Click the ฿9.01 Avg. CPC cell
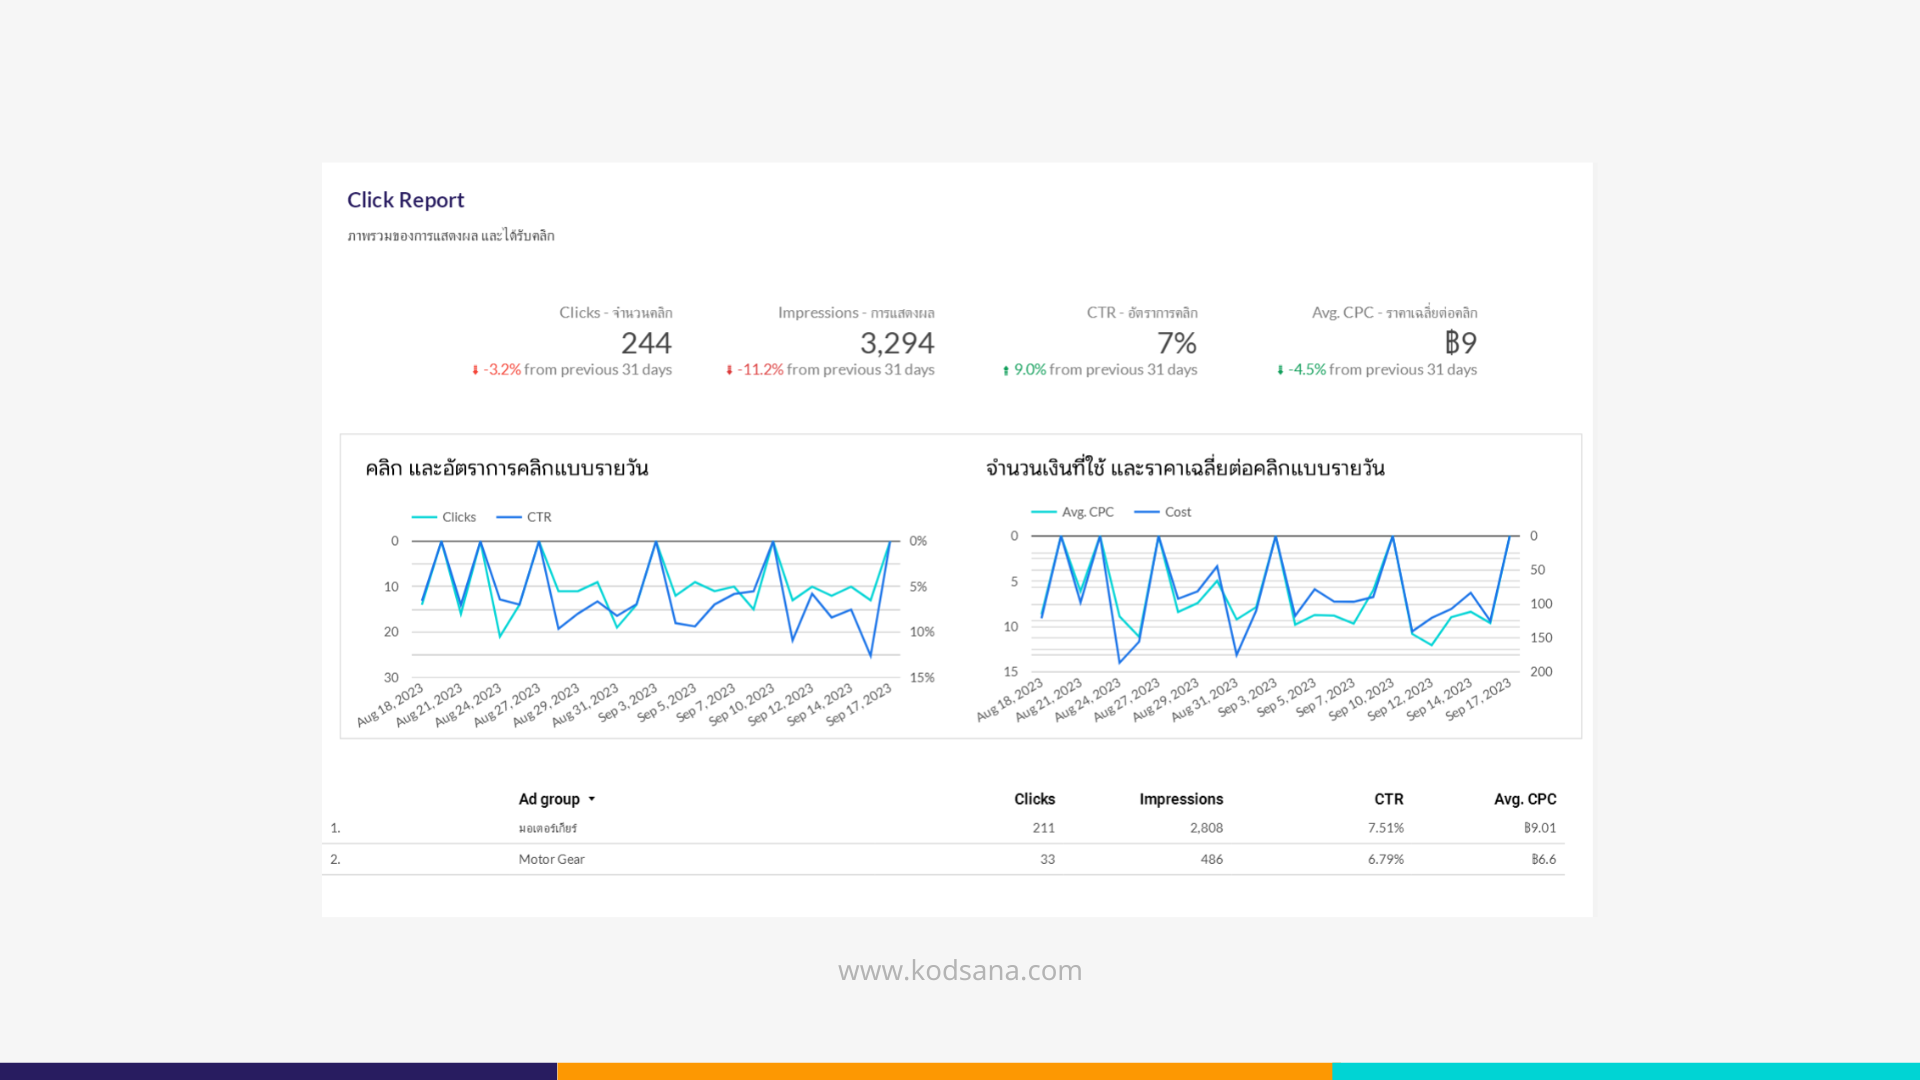Screen dimensions: 1920x1080 [1540, 828]
